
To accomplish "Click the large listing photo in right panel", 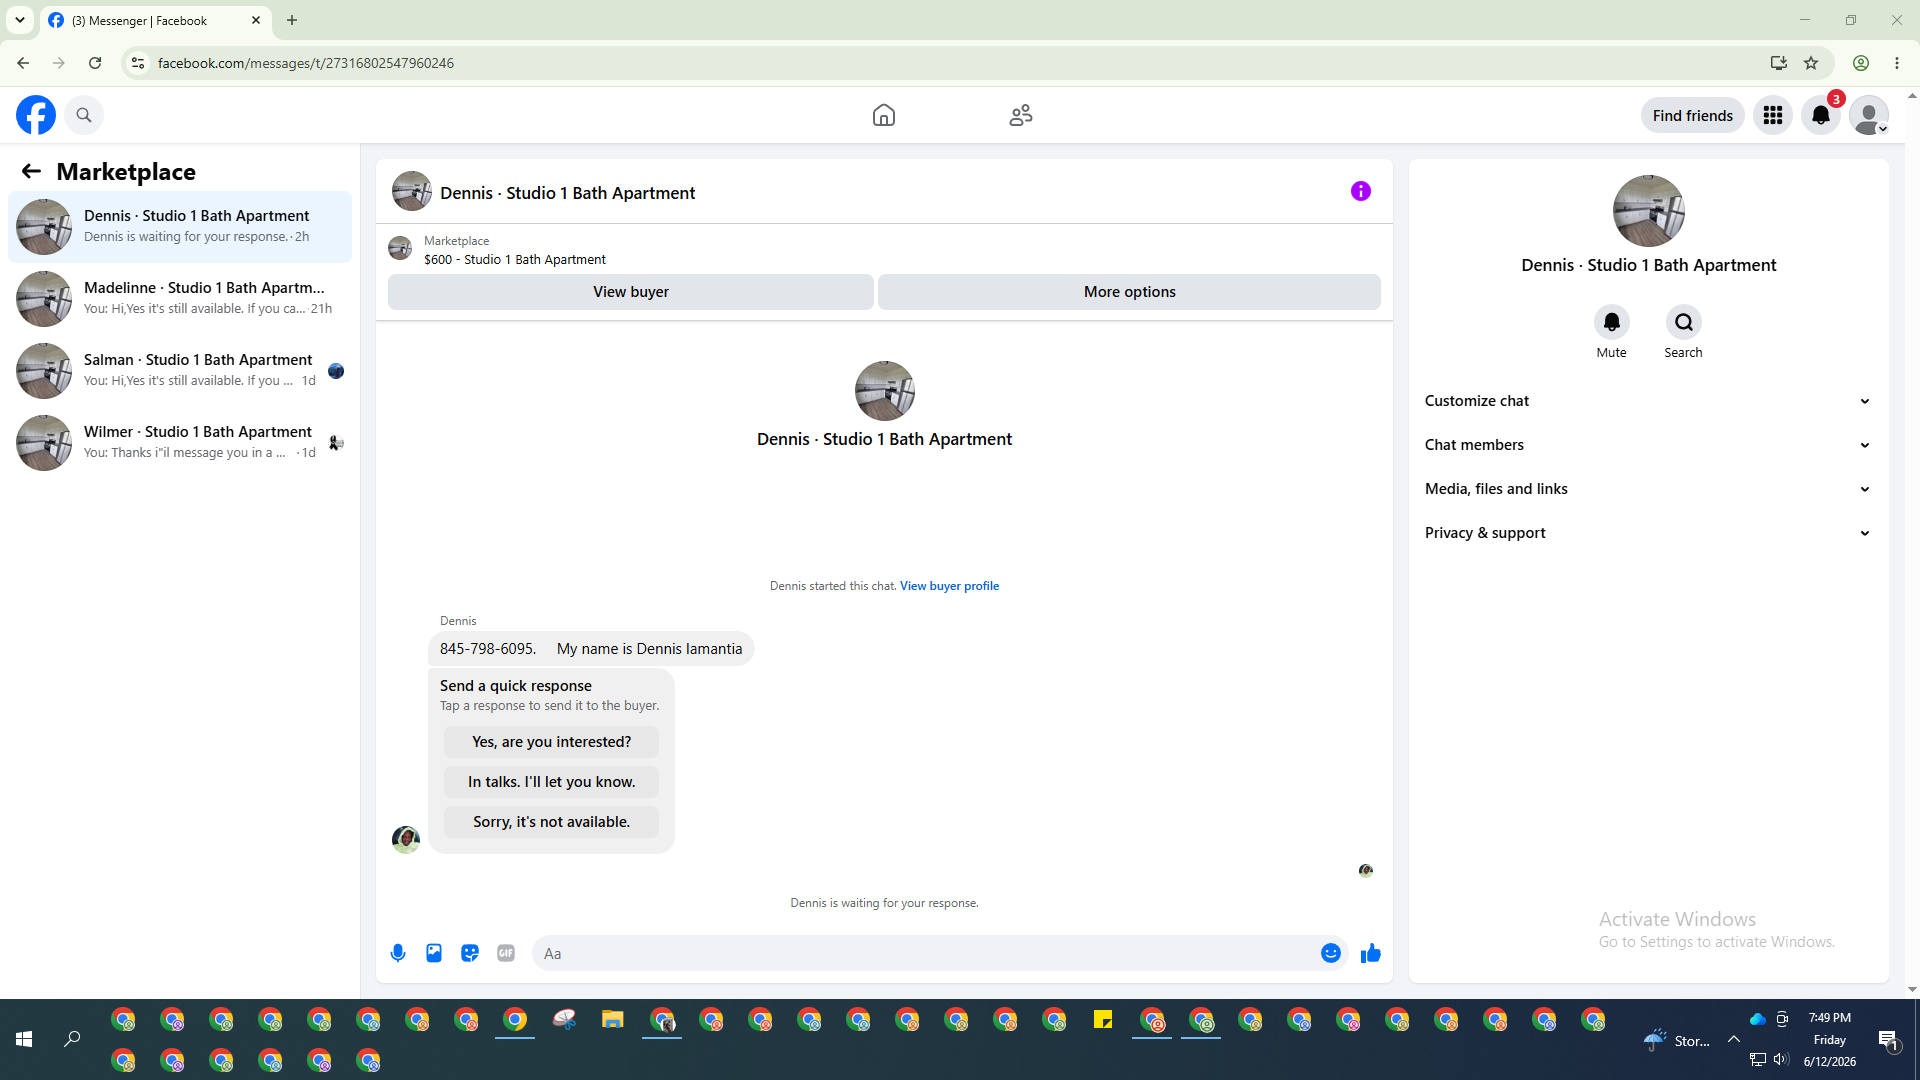I will (1649, 211).
